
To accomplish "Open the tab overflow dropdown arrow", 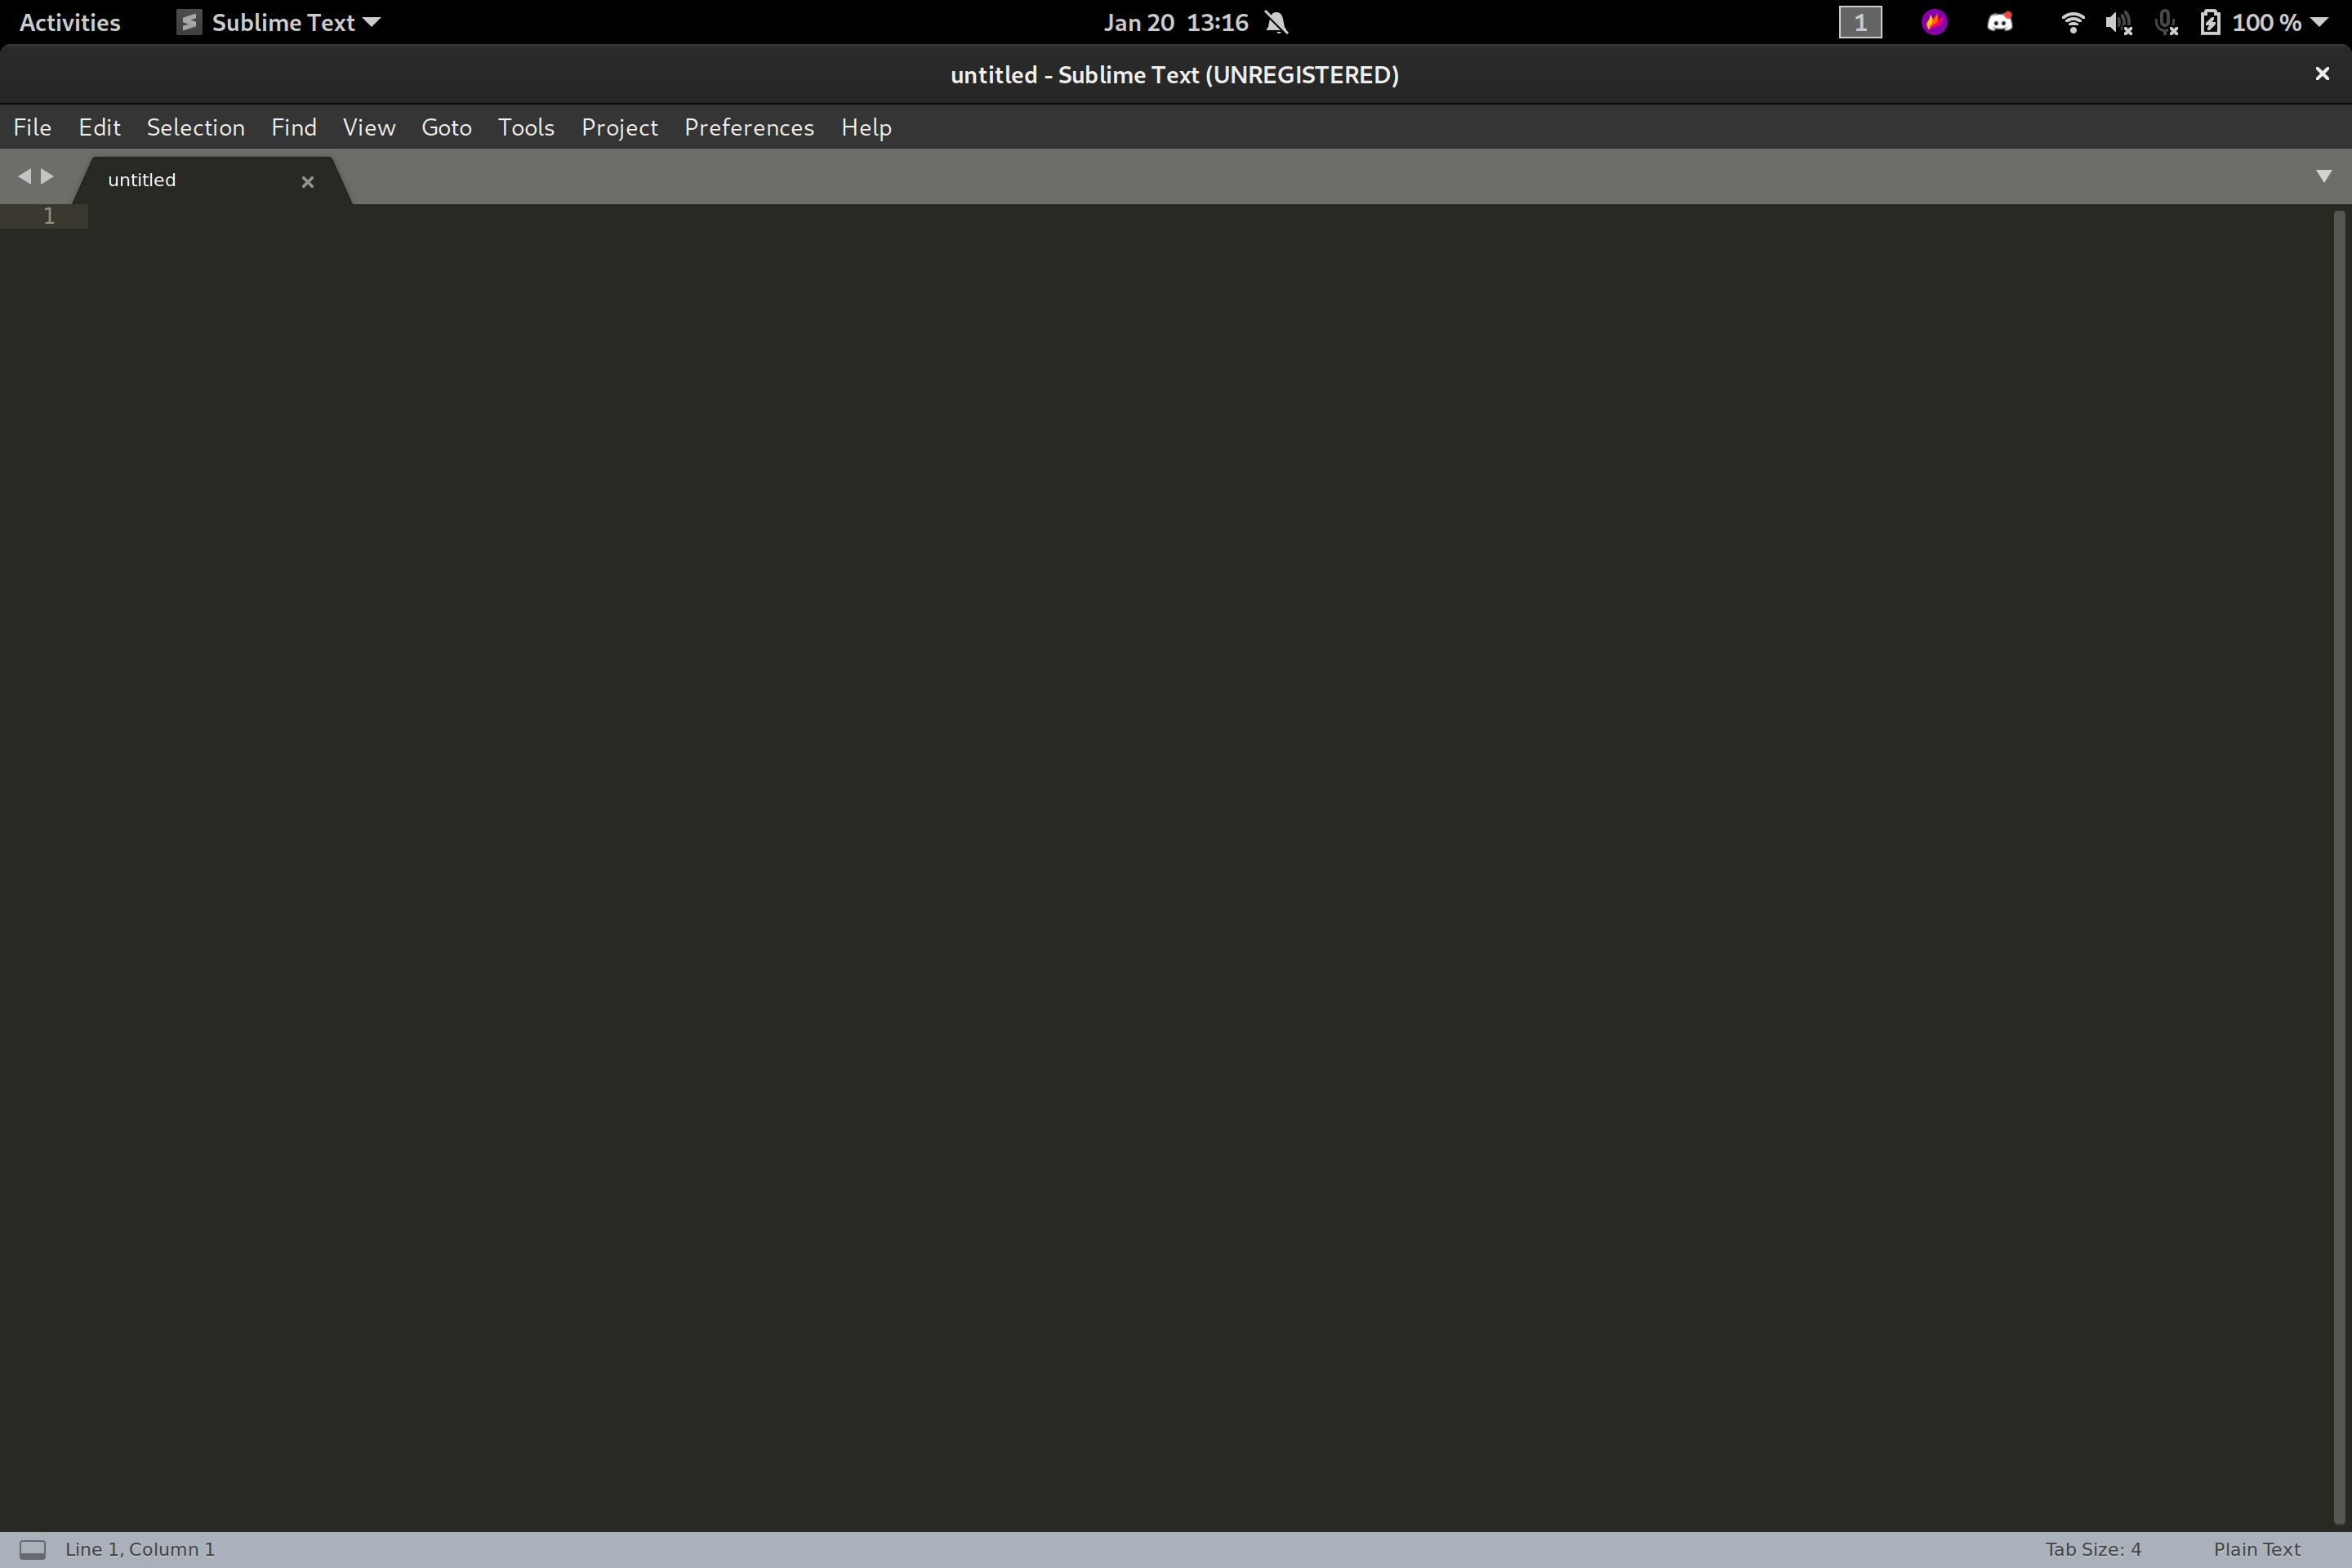I will point(2325,176).
